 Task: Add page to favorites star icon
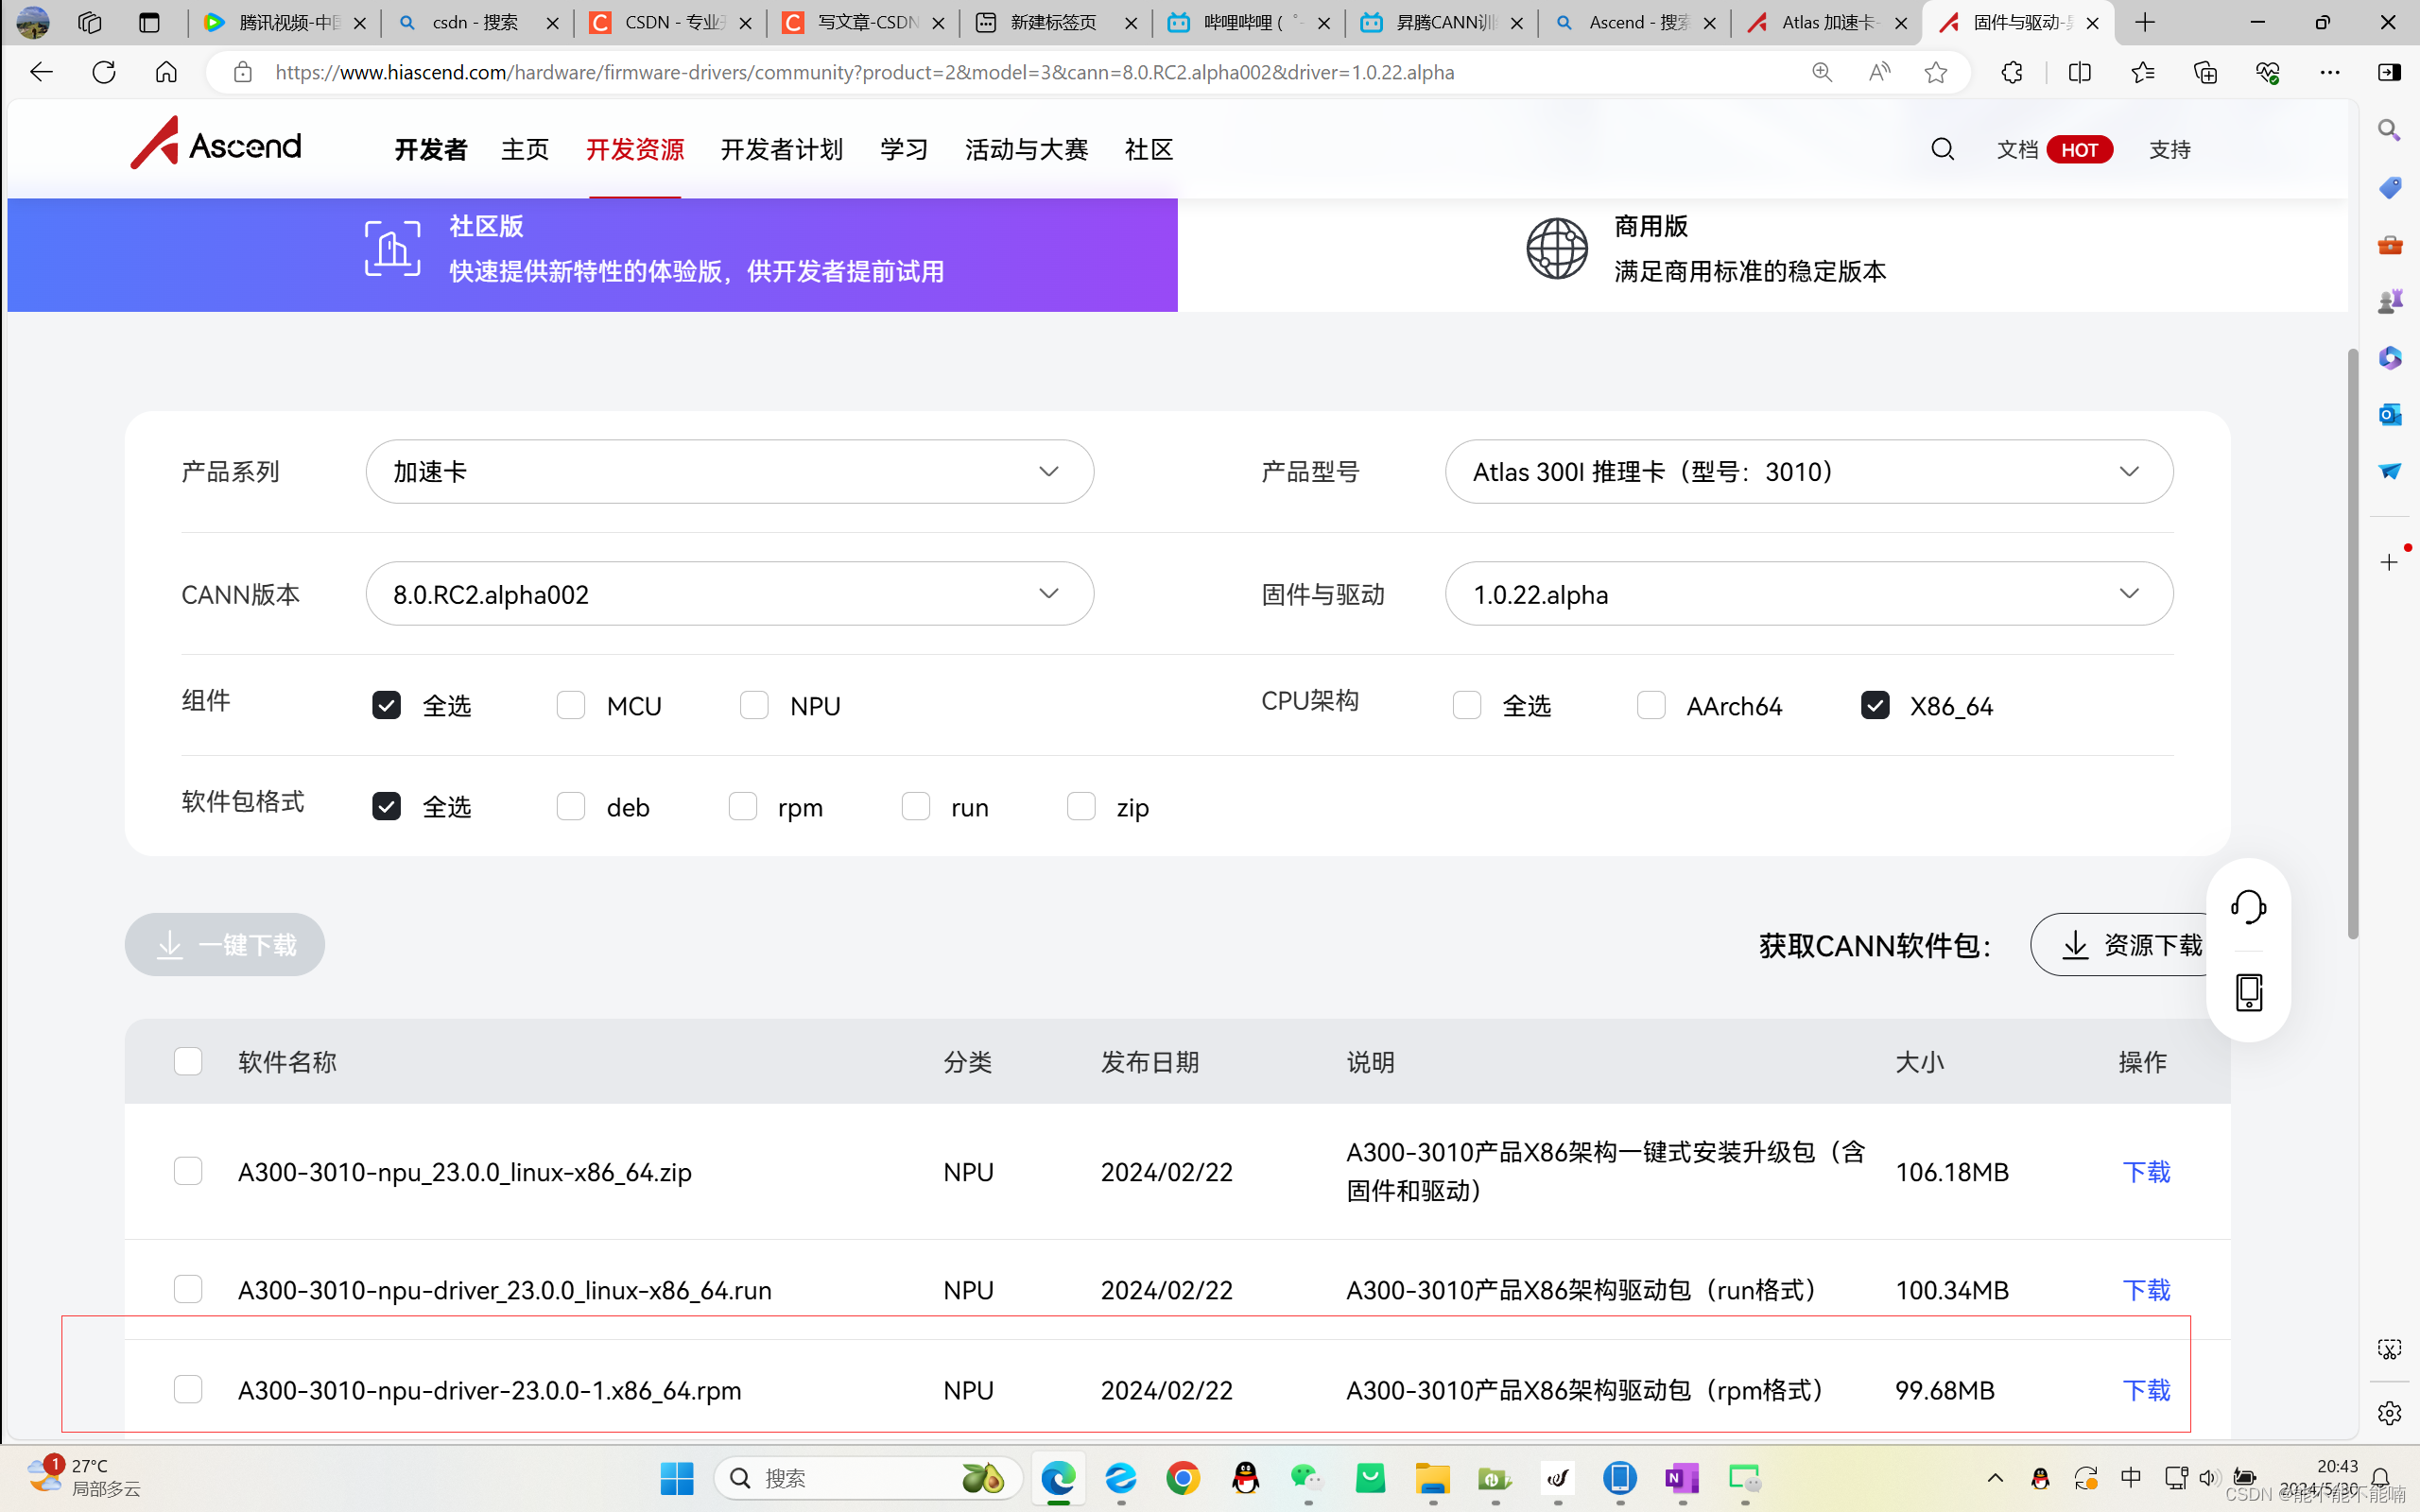point(1936,72)
